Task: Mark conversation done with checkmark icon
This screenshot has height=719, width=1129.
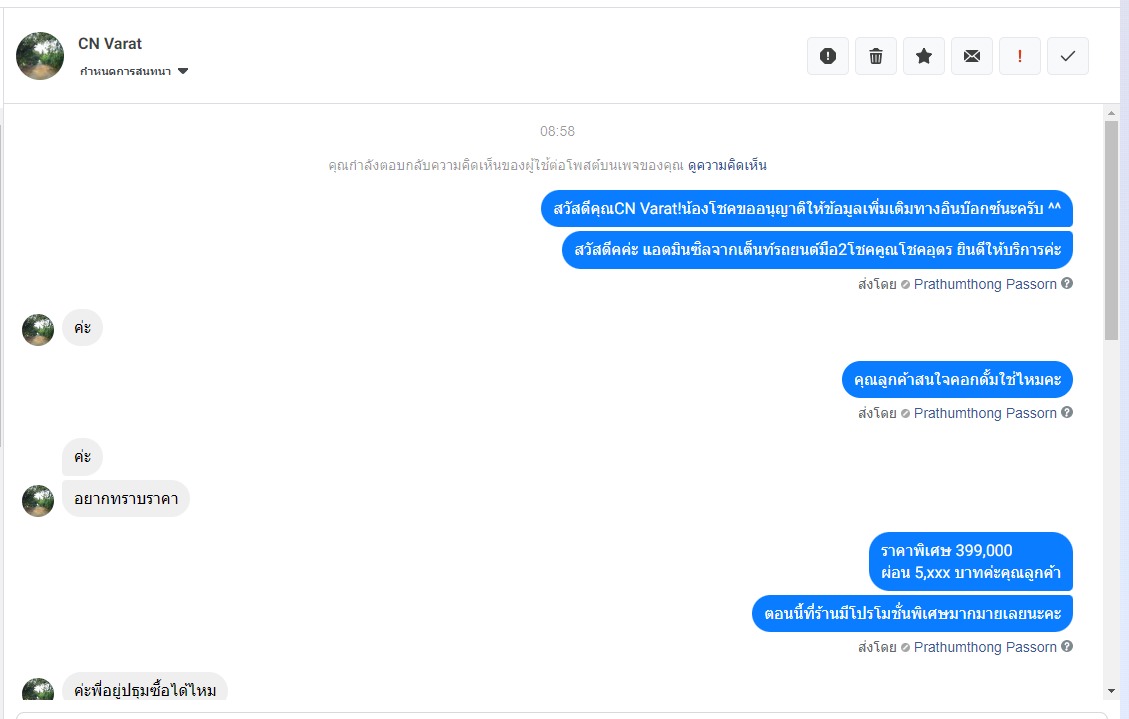Action: 1068,56
